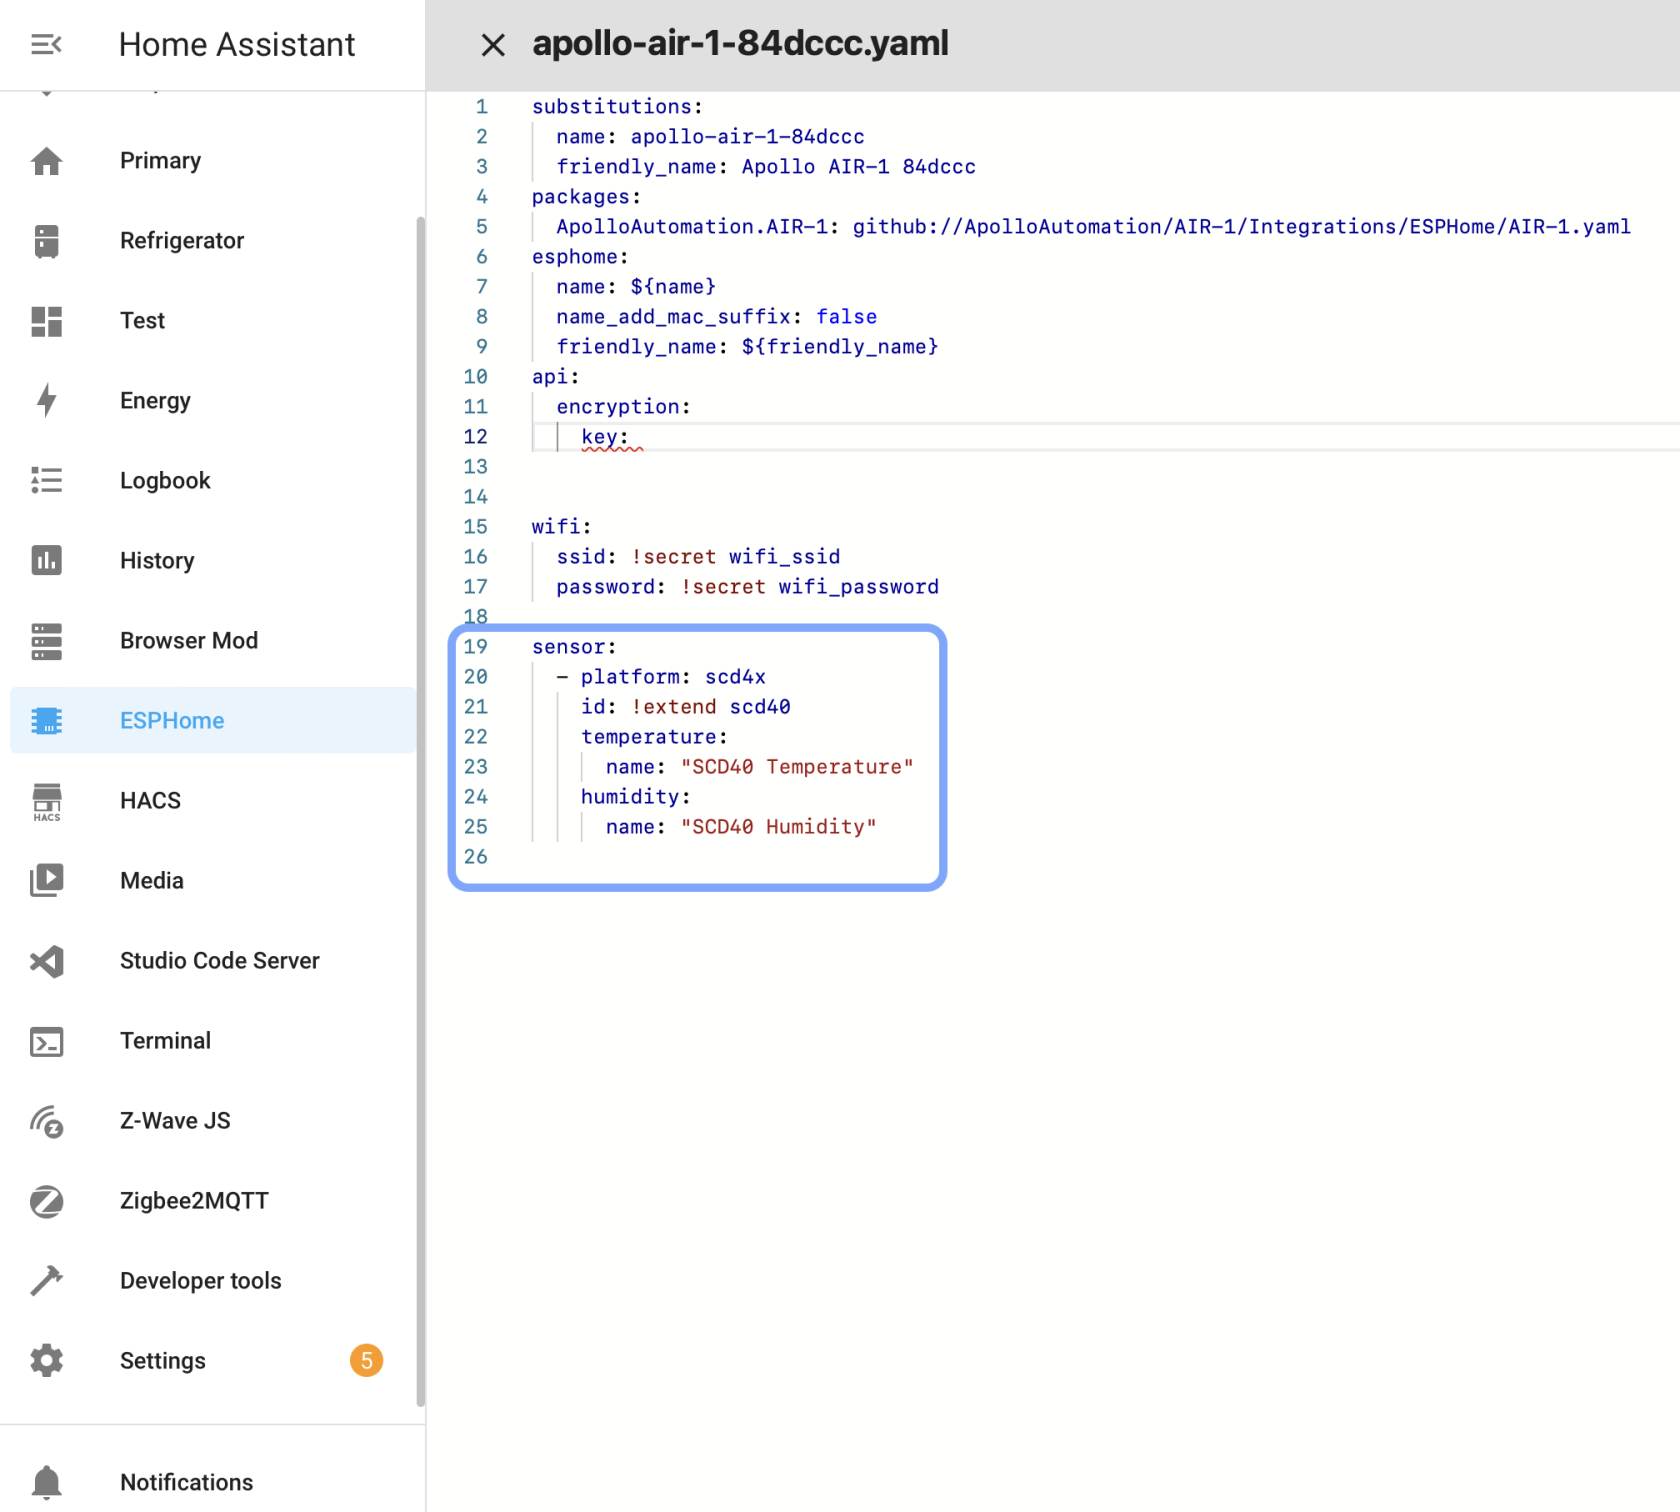Viewport: 1680px width, 1512px height.
Task: Open the Terminal label
Action: click(x=165, y=1041)
